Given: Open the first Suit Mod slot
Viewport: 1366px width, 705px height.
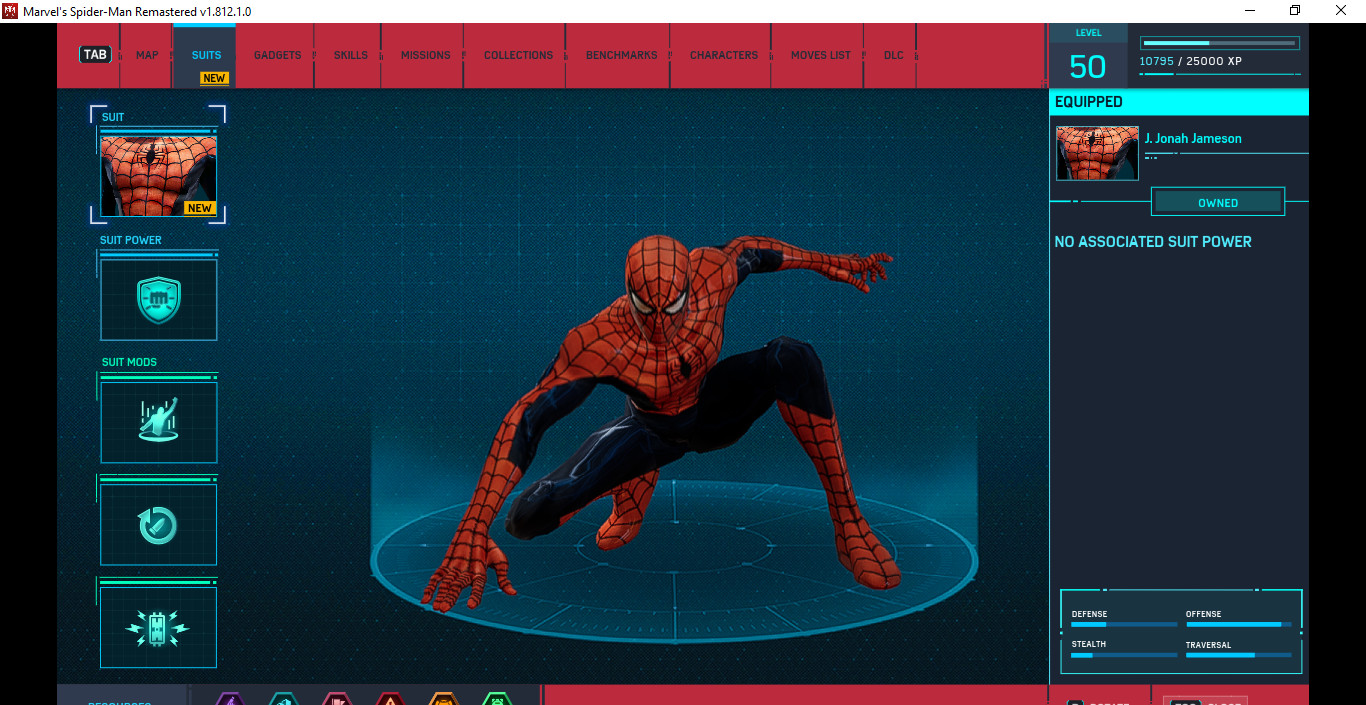Looking at the screenshot, I should (x=158, y=420).
